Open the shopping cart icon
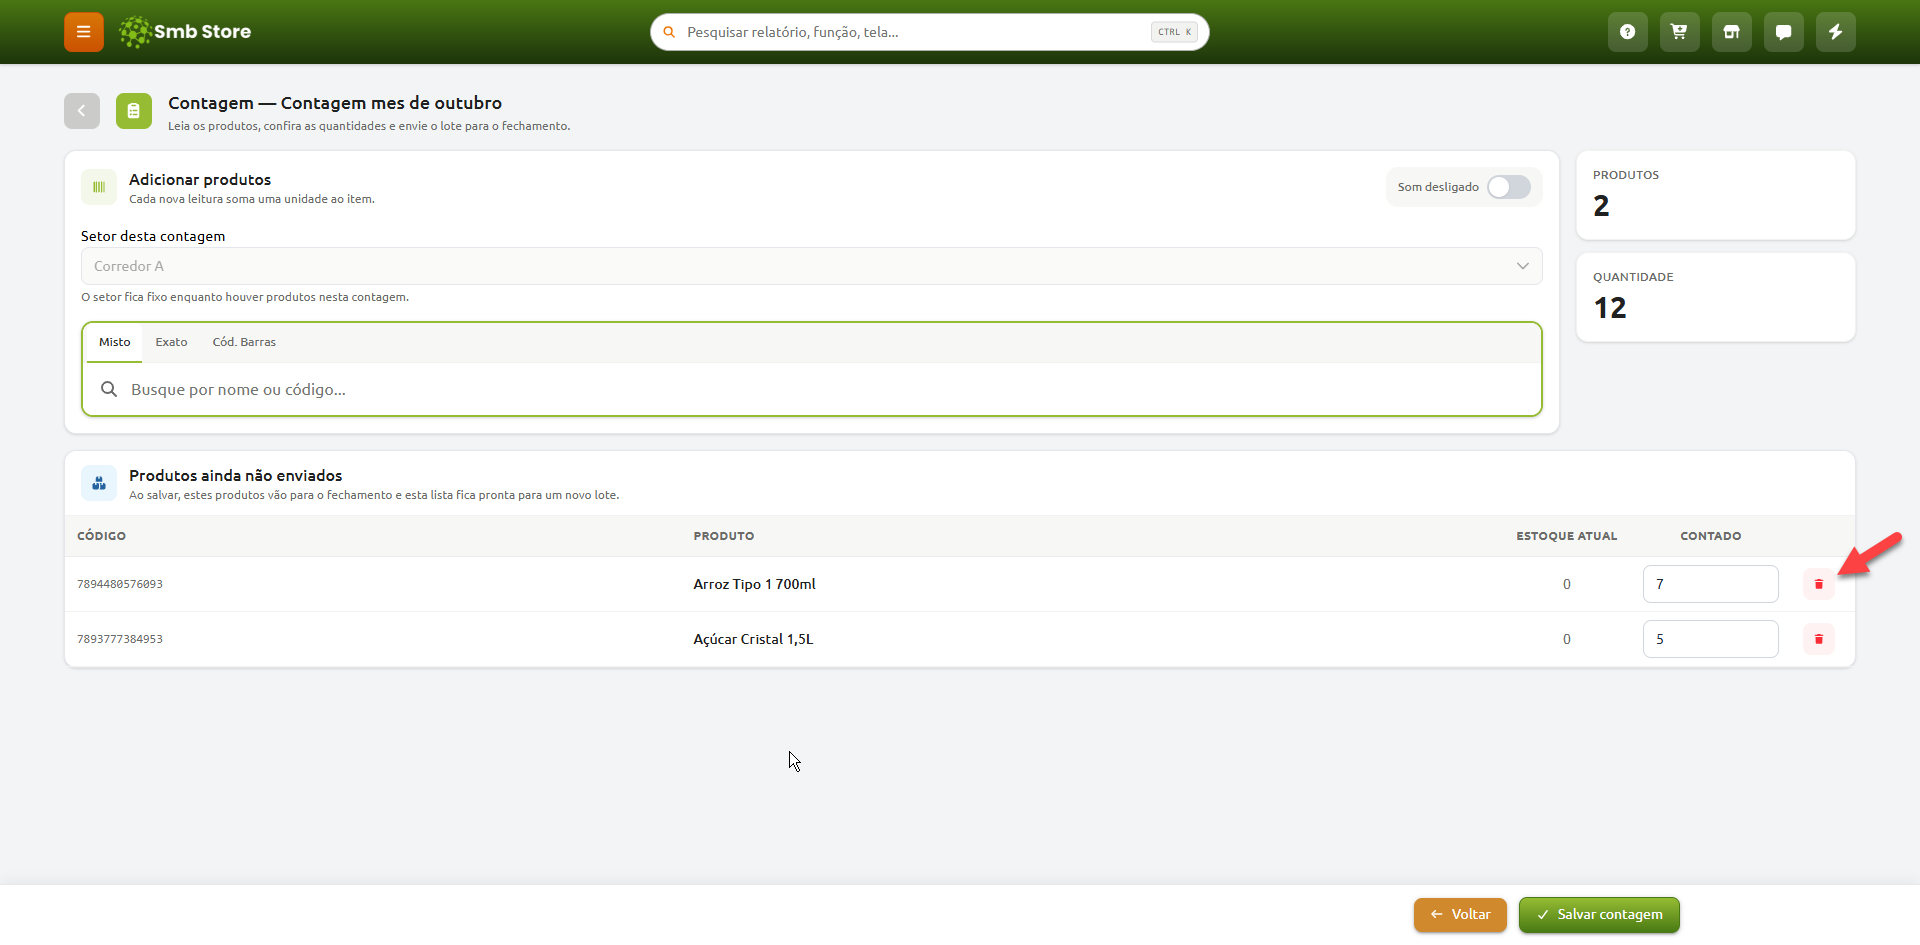This screenshot has height=945, width=1920. 1680,32
